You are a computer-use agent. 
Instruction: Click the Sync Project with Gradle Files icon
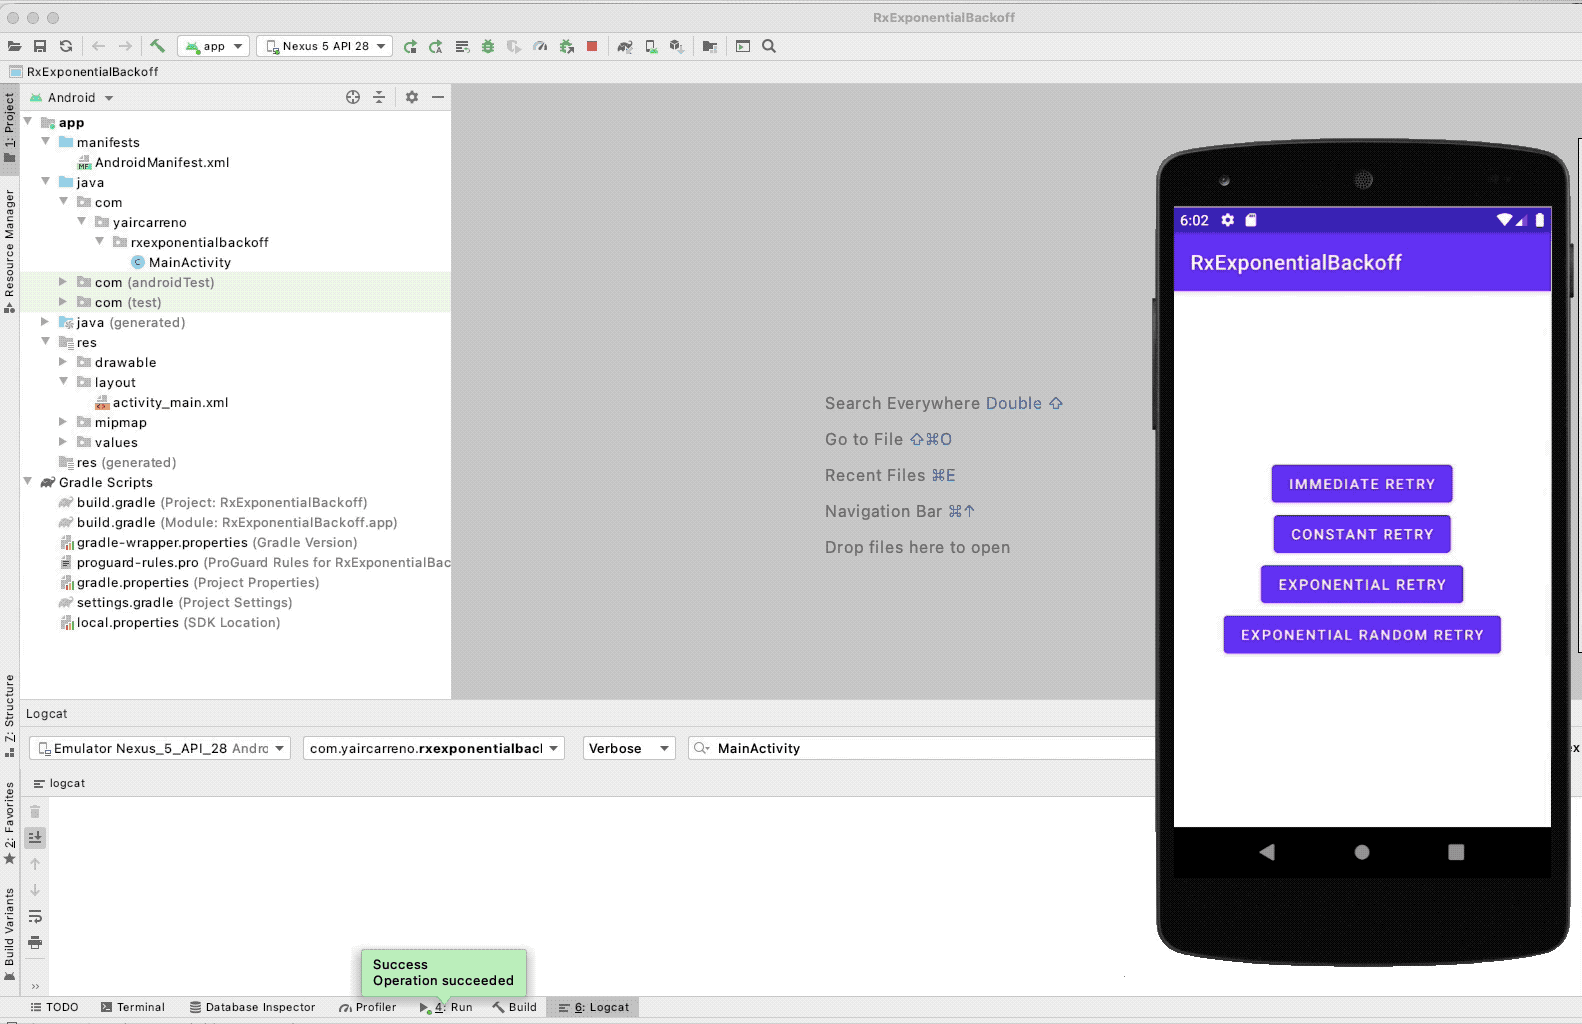tap(625, 46)
